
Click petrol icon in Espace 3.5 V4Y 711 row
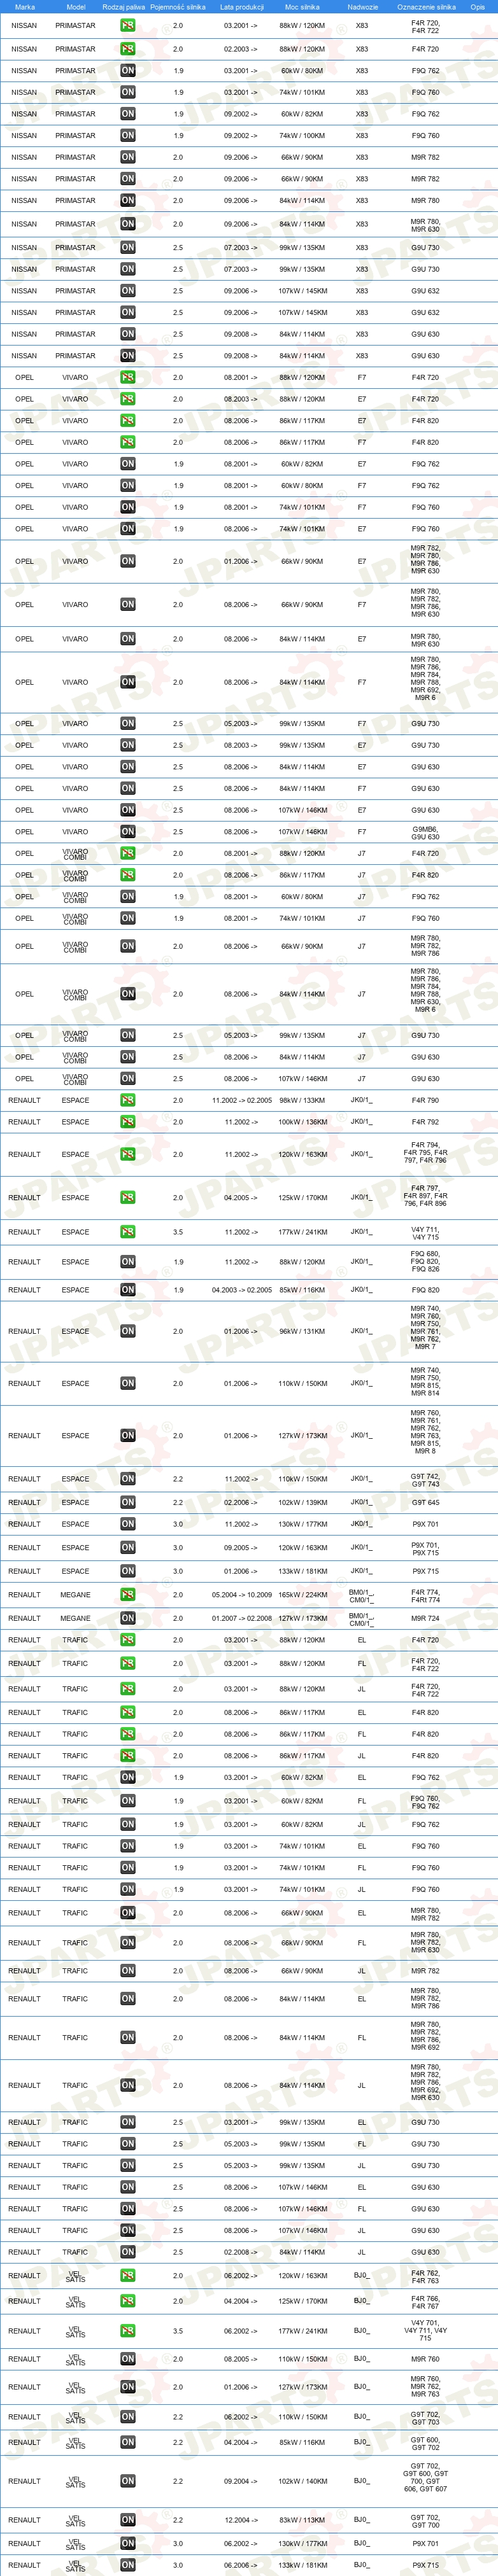tap(128, 1232)
